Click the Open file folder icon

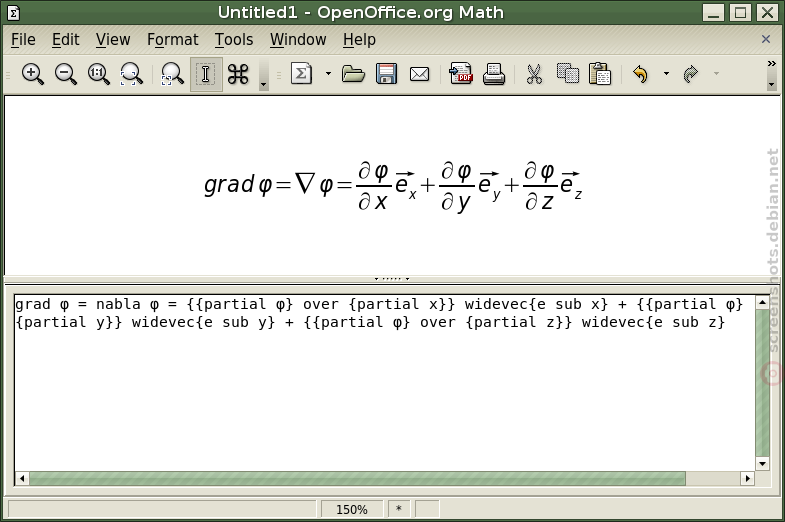pos(353,75)
